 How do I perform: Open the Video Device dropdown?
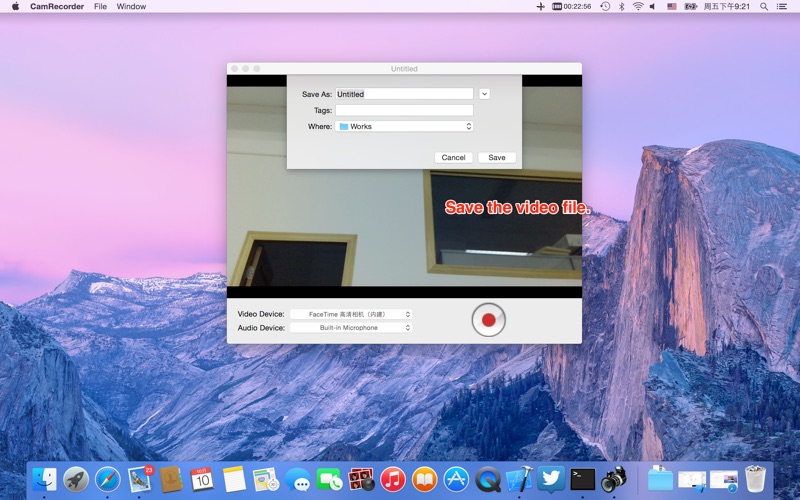[x=351, y=314]
